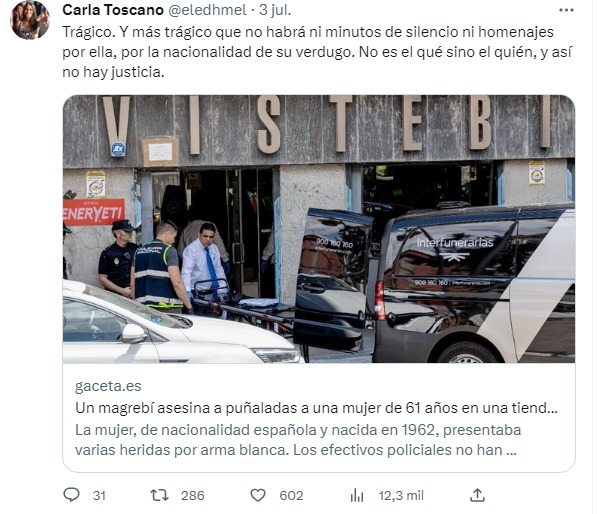Click the gaceta.es source domain

point(108,386)
